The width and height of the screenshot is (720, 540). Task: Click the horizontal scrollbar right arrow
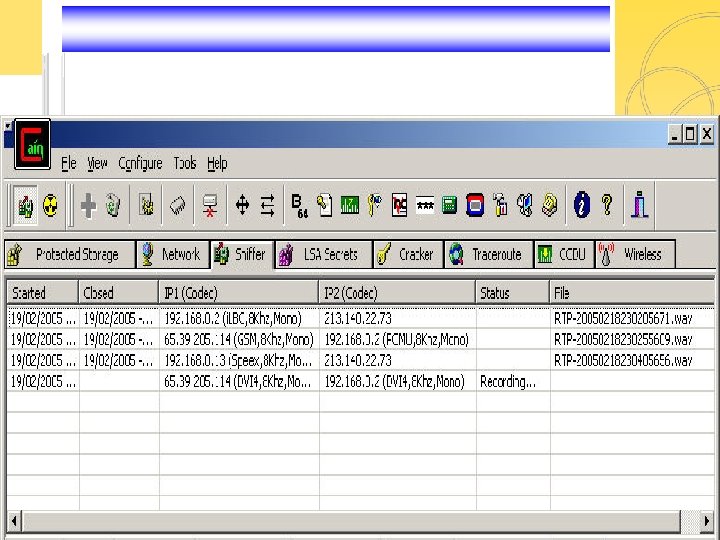coord(706,521)
